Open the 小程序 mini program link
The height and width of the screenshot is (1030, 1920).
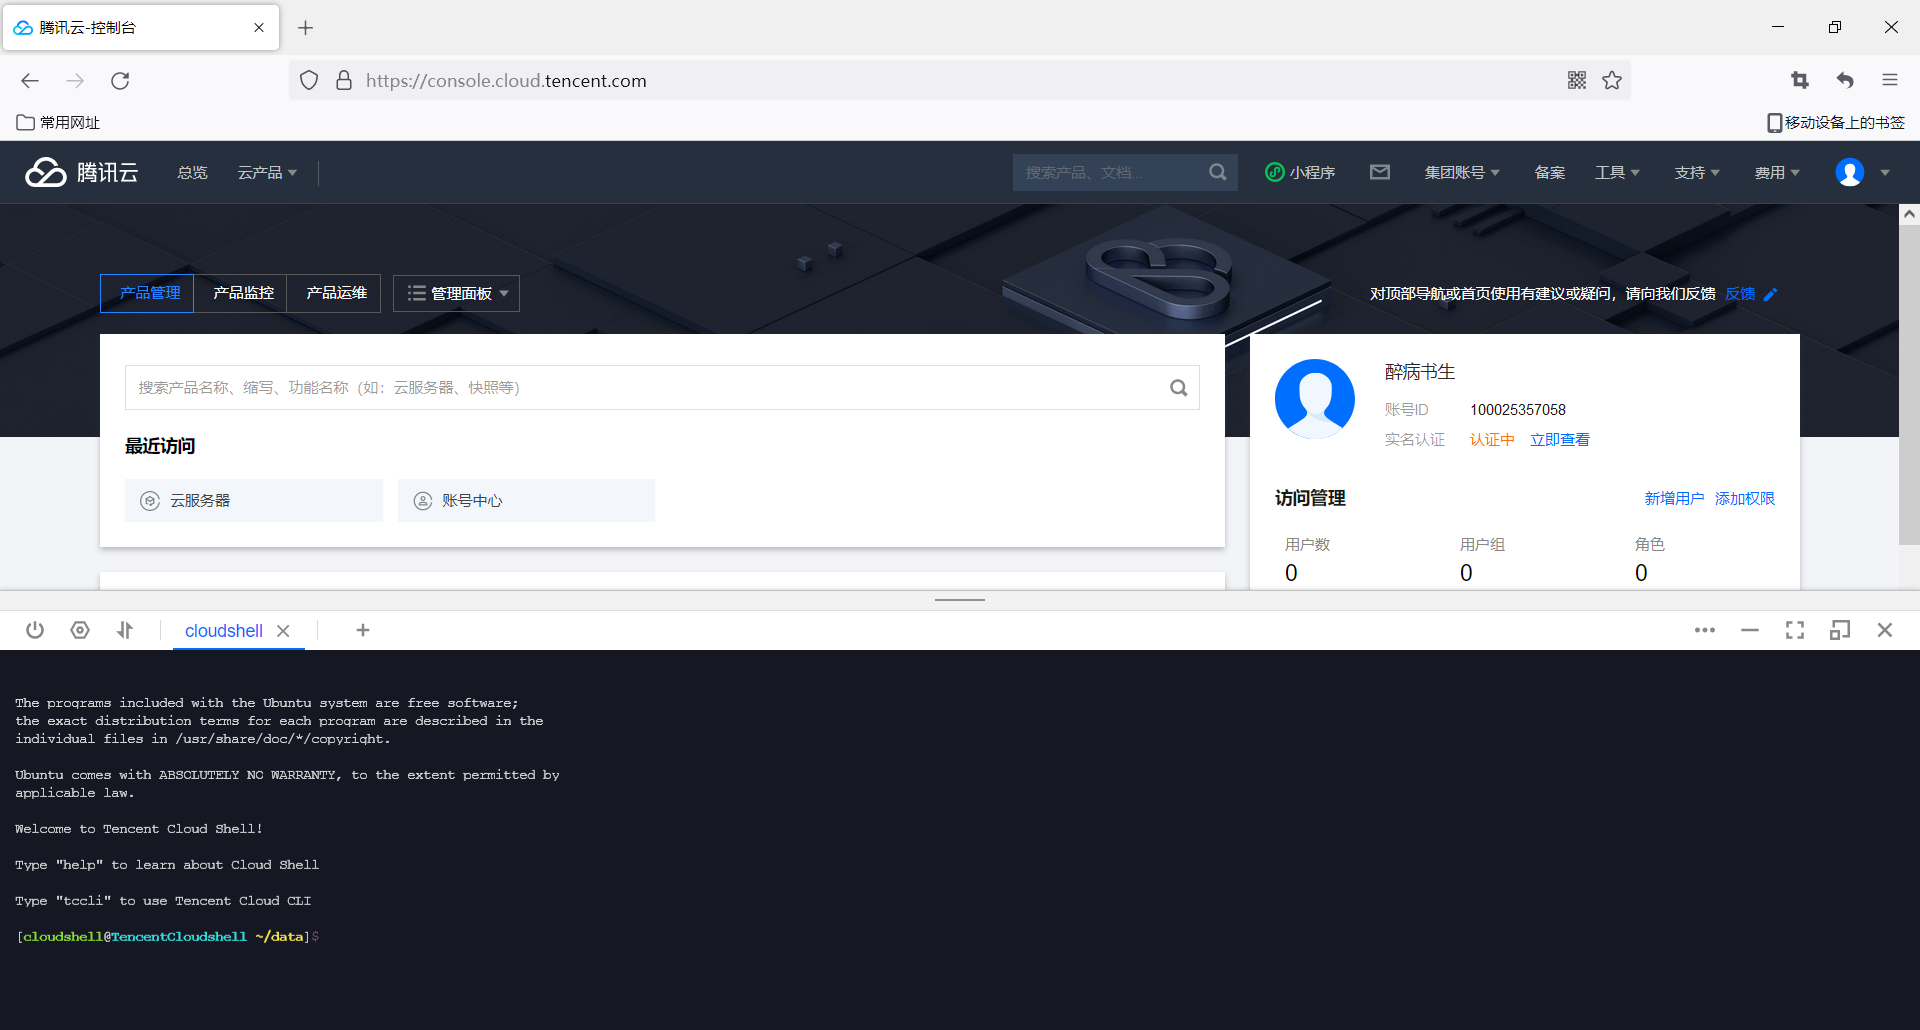pos(1300,173)
